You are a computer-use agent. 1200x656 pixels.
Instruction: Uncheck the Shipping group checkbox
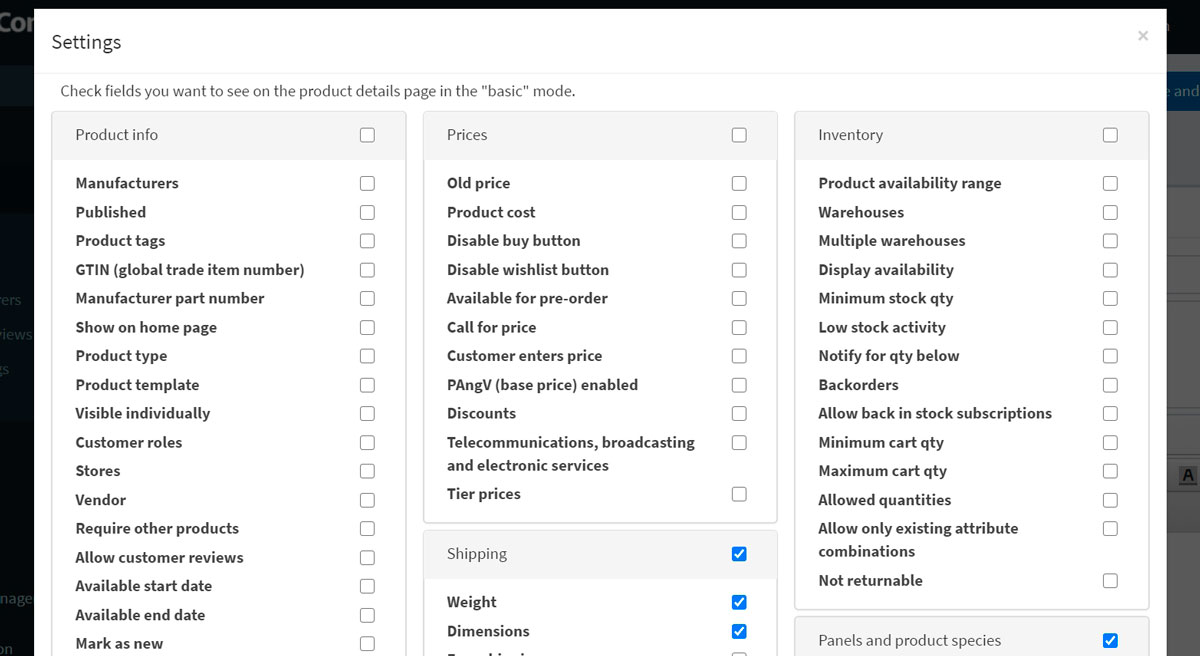click(739, 554)
